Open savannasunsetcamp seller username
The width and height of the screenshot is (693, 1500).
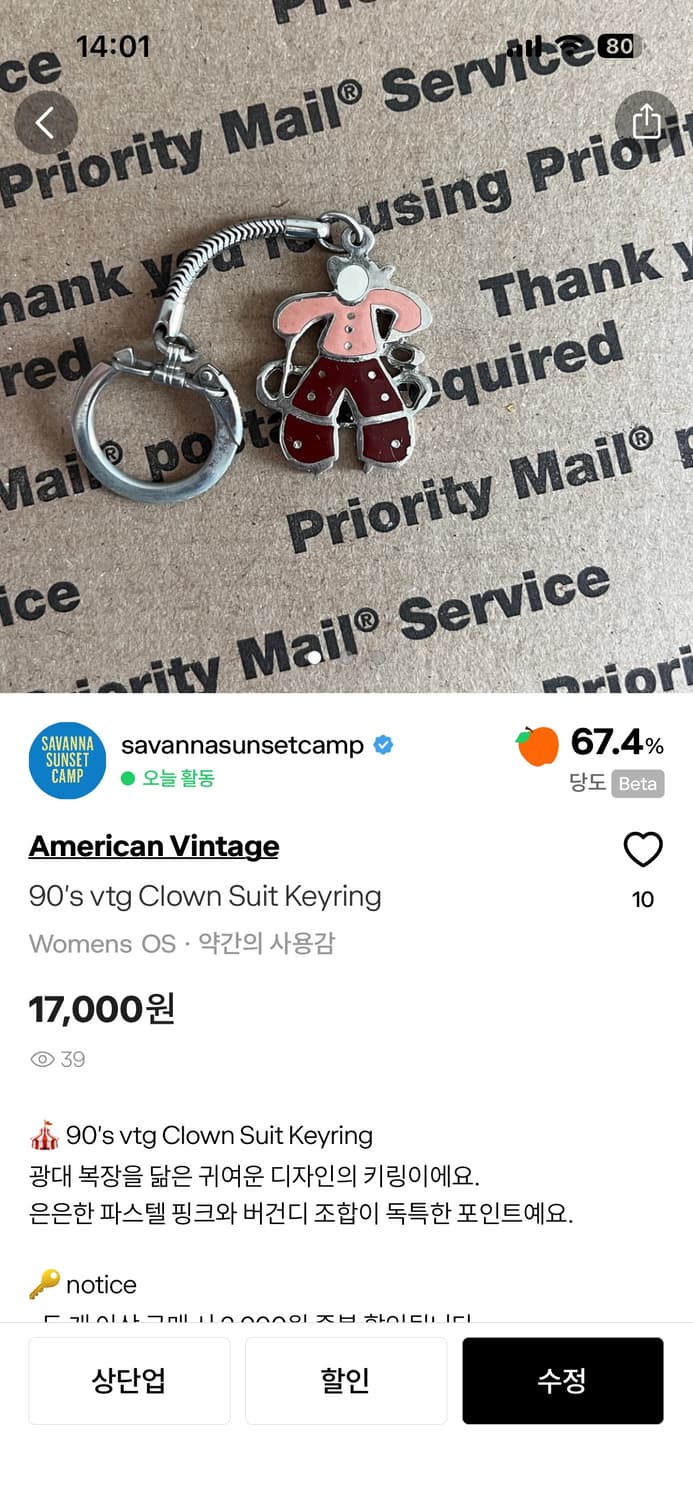[x=242, y=745]
